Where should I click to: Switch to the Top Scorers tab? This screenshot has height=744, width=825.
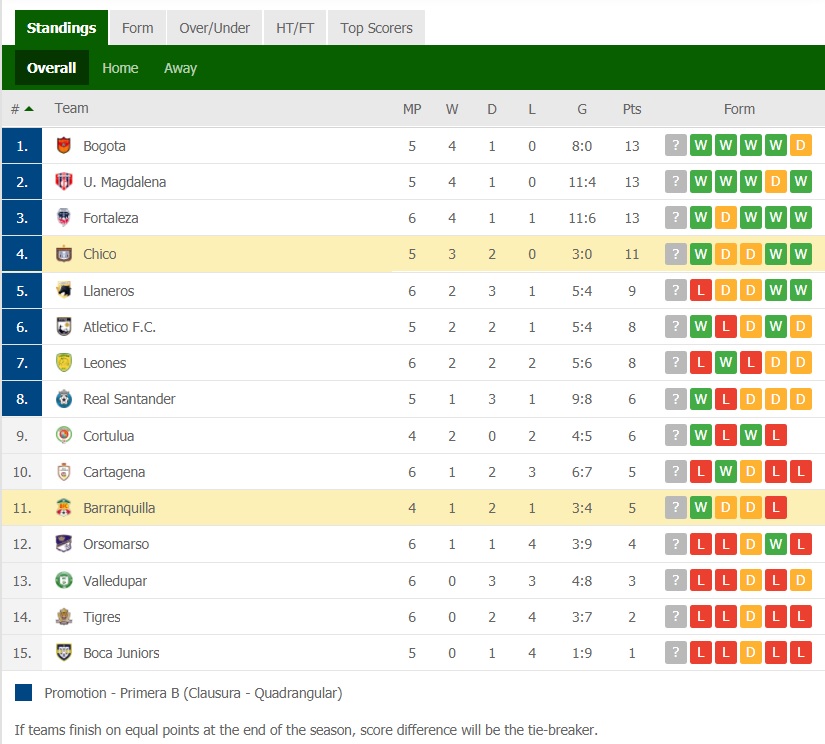click(376, 28)
